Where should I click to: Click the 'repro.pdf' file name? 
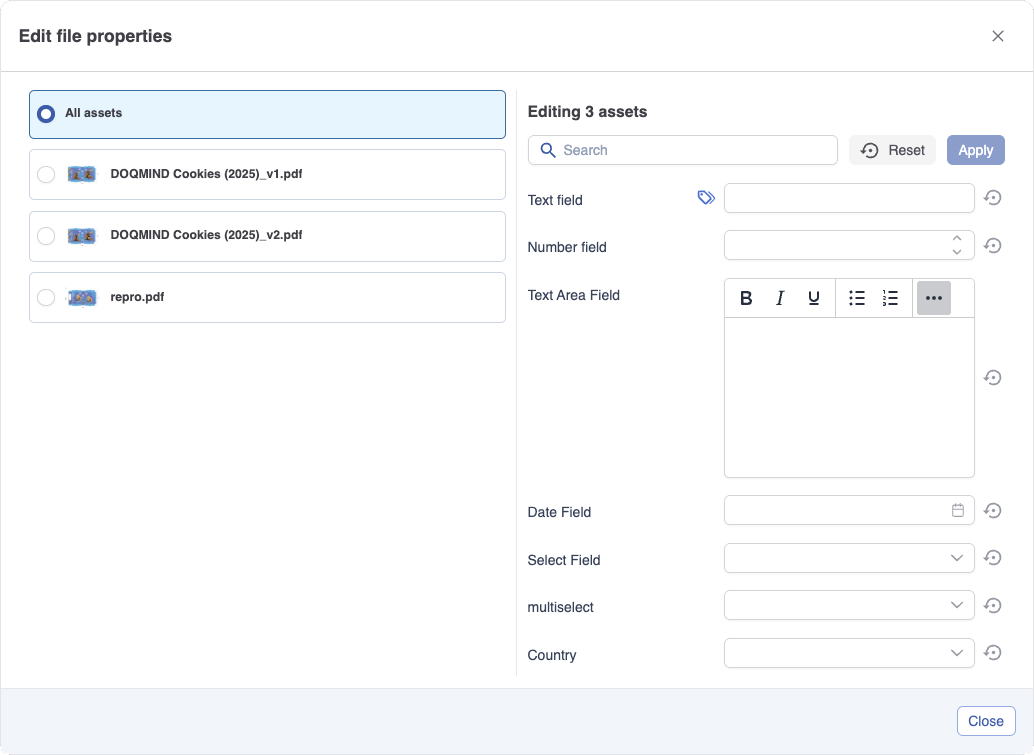(137, 297)
